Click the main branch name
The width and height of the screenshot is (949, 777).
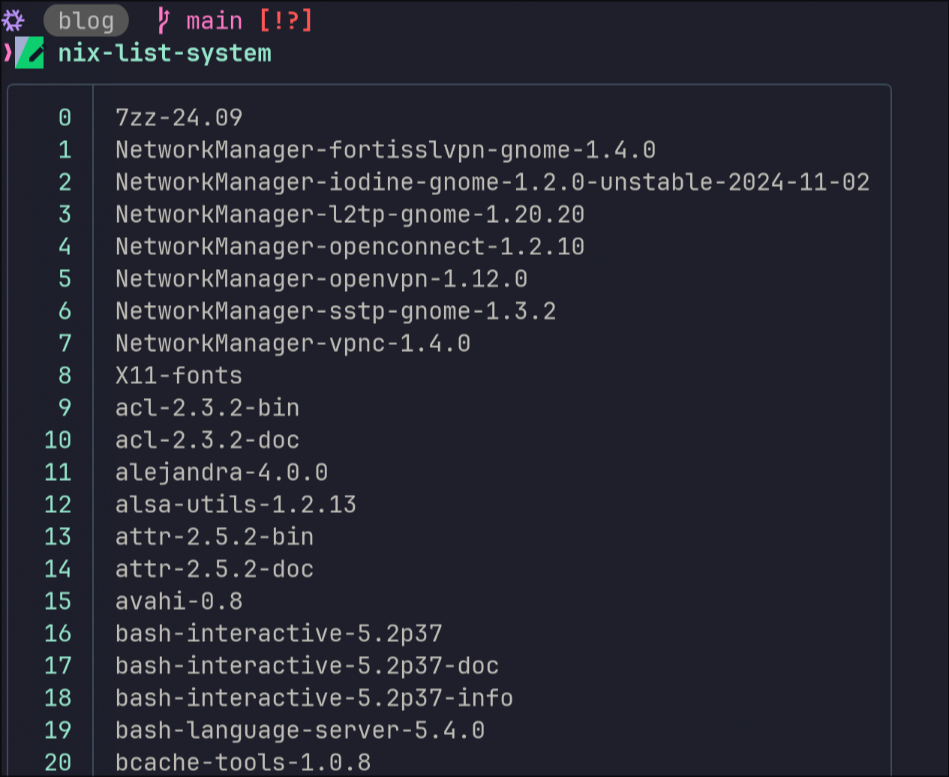(x=214, y=21)
